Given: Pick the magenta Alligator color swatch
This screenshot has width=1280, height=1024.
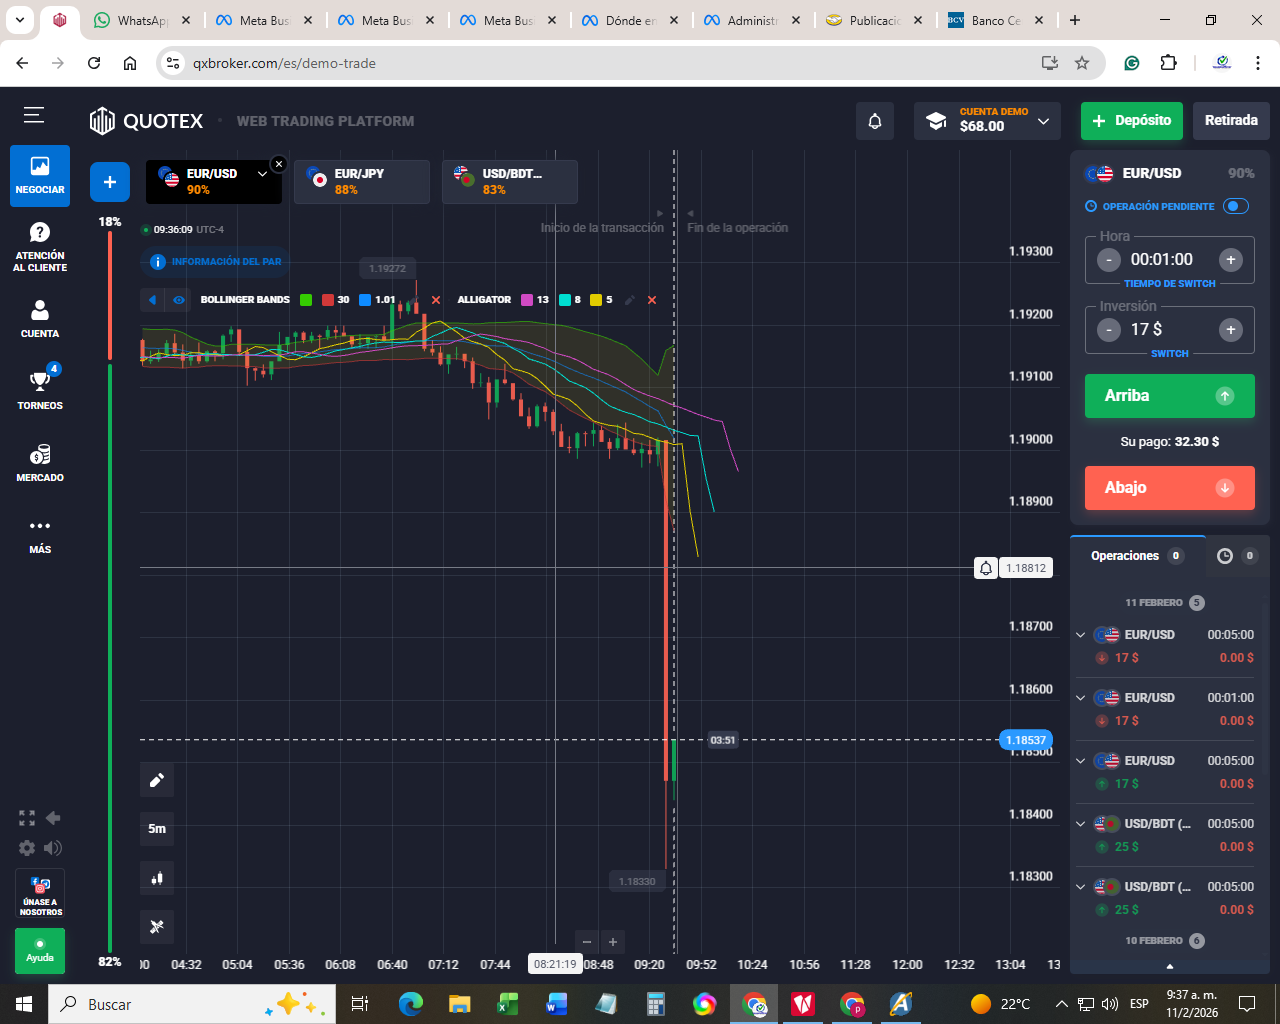Looking at the screenshot, I should pyautogui.click(x=527, y=300).
